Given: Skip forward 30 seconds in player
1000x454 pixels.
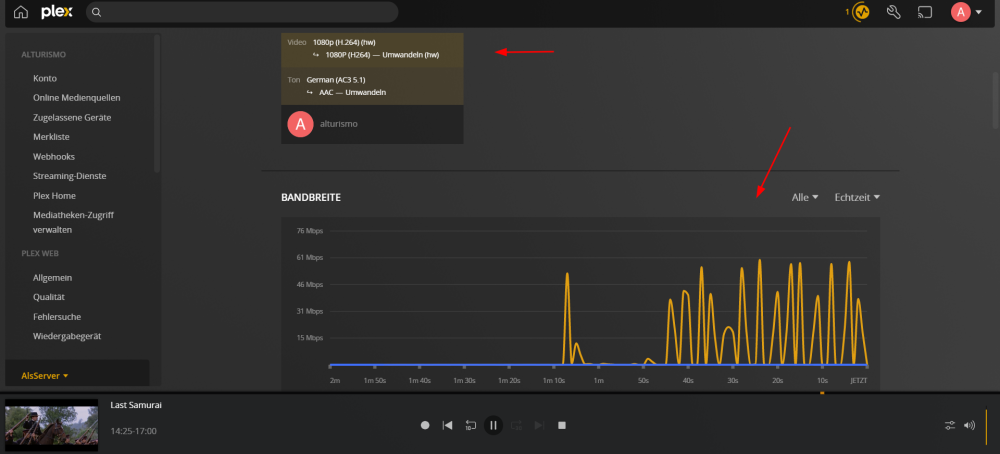Looking at the screenshot, I should pos(517,425).
